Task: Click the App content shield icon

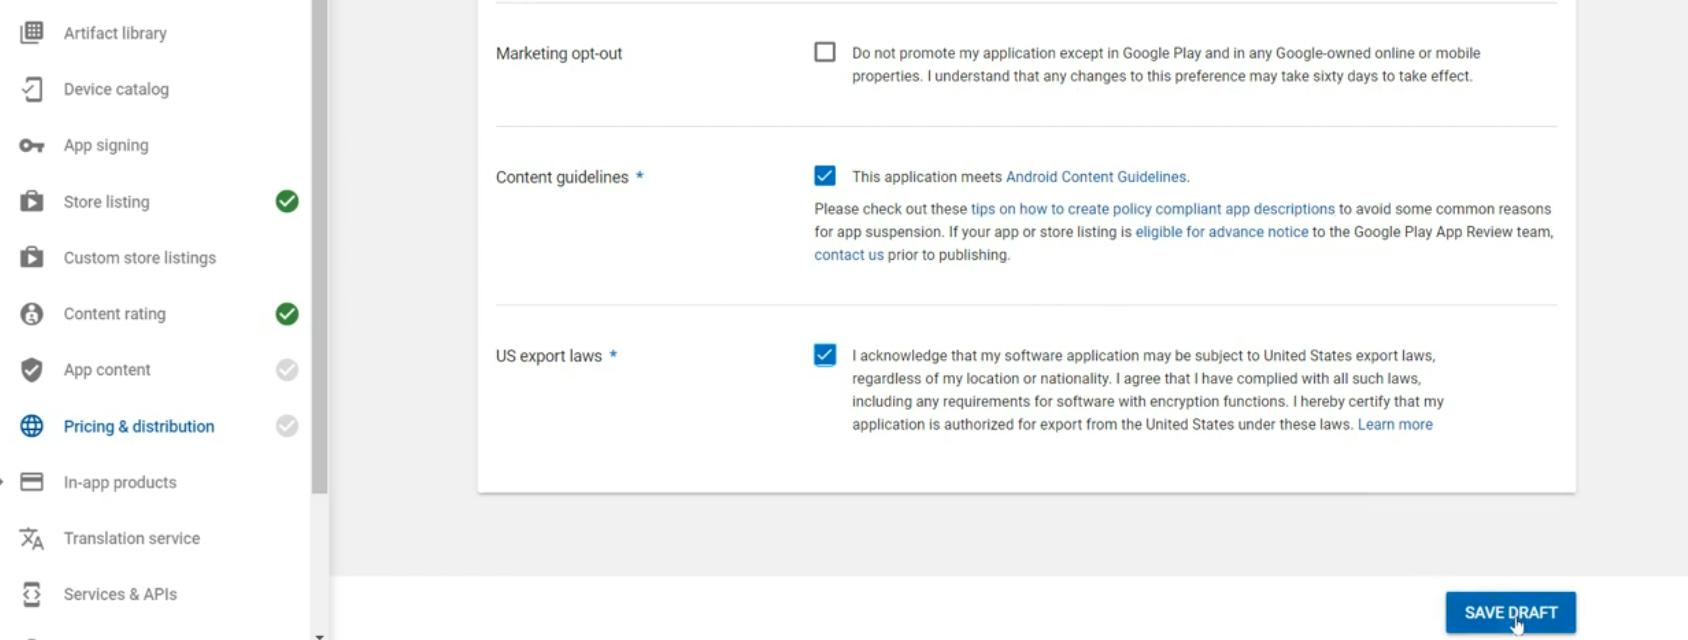Action: 32,370
